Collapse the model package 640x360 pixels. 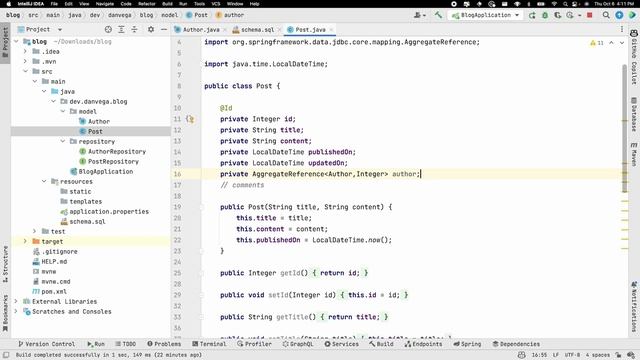[x=63, y=111]
